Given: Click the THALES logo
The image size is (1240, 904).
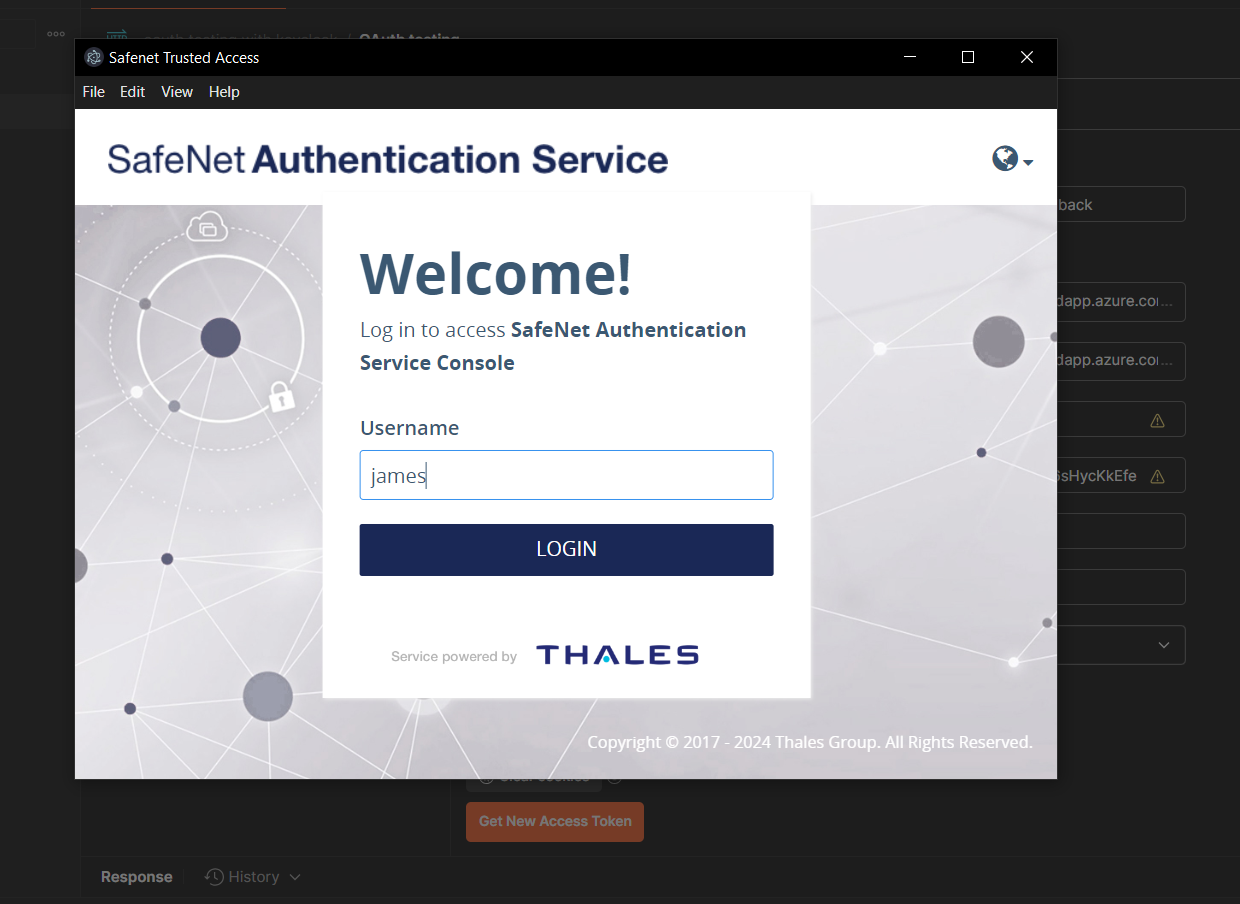Looking at the screenshot, I should tap(616, 655).
